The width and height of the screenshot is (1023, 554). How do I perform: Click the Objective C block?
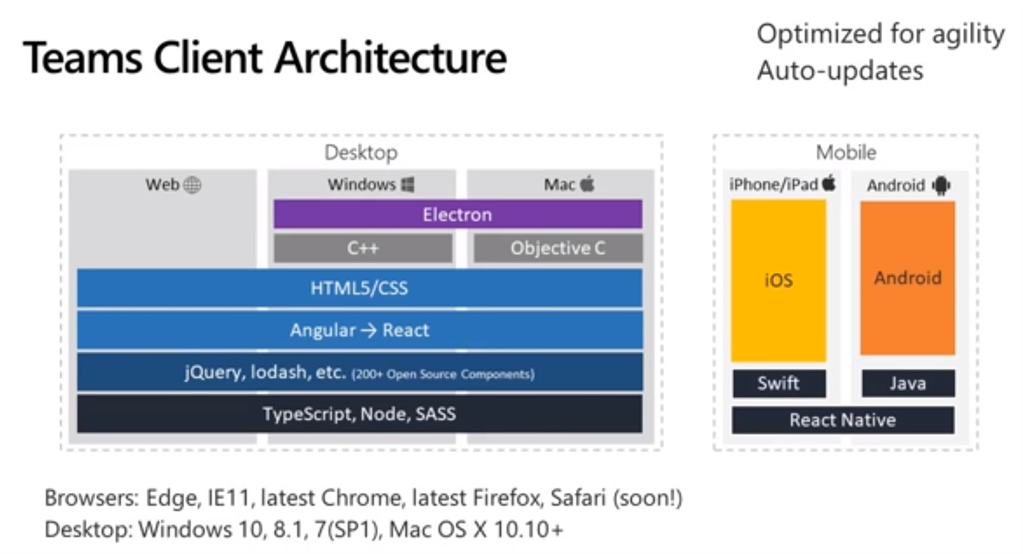[558, 249]
